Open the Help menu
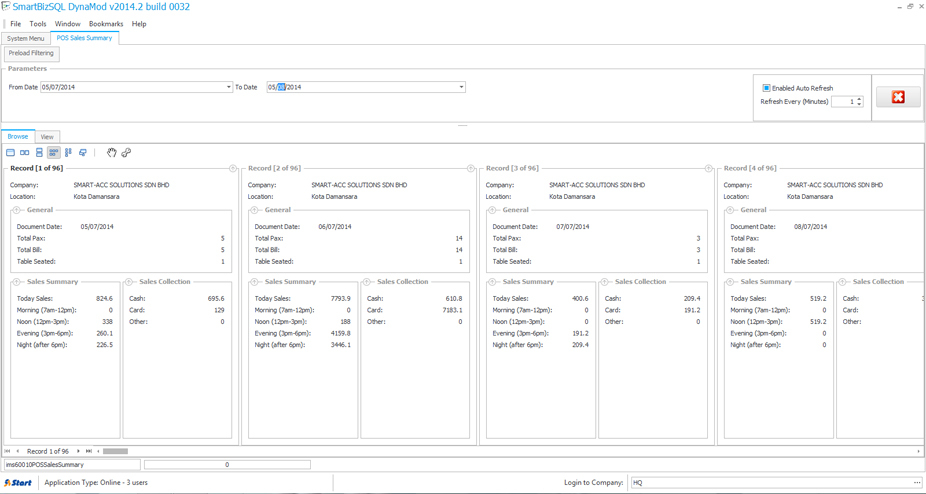The width and height of the screenshot is (926, 494). click(x=139, y=24)
